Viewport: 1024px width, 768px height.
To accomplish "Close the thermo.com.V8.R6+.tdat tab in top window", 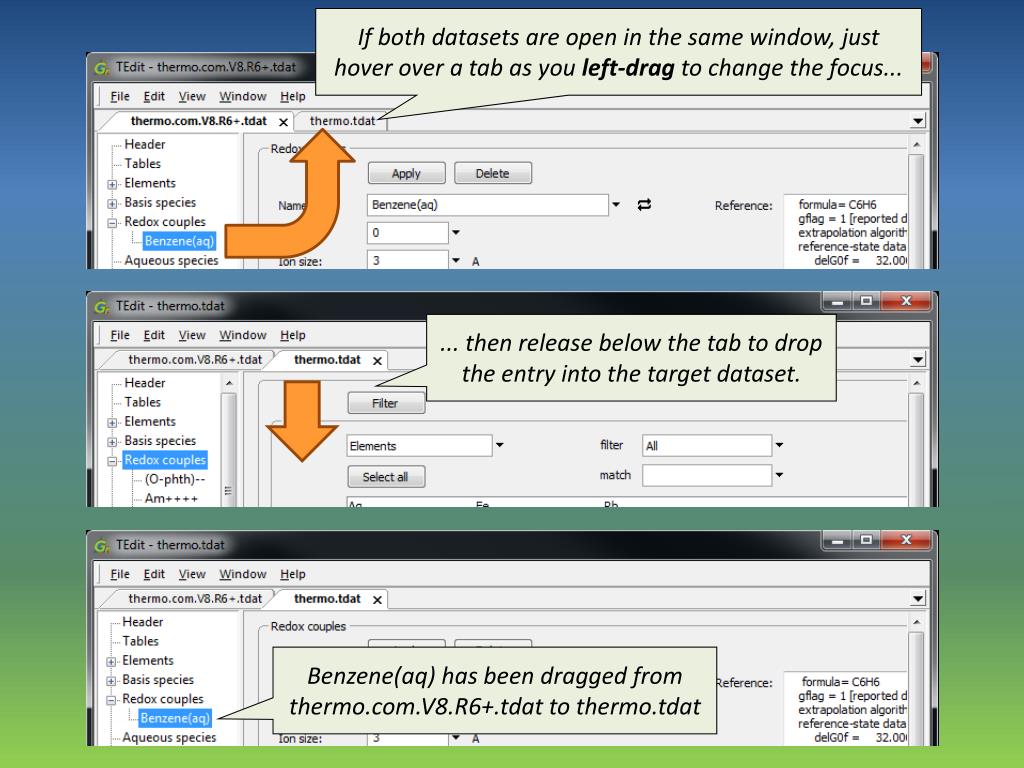I will tap(283, 122).
